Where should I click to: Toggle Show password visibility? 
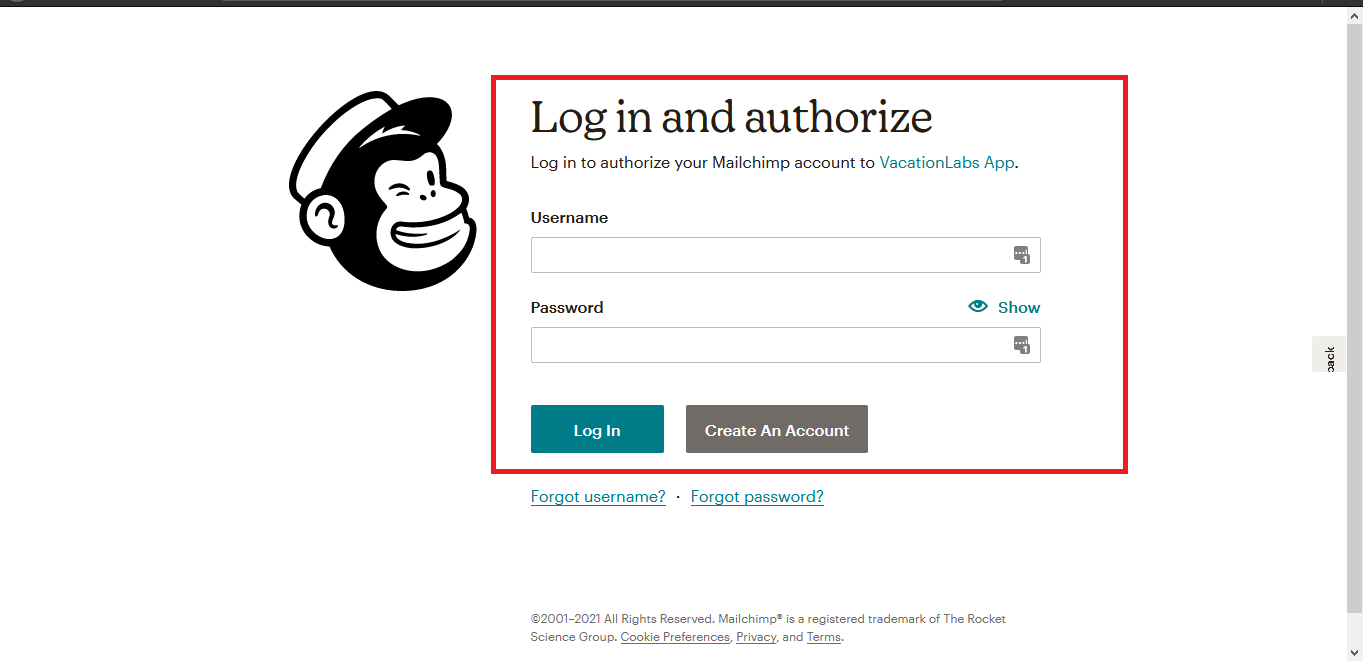point(1004,307)
